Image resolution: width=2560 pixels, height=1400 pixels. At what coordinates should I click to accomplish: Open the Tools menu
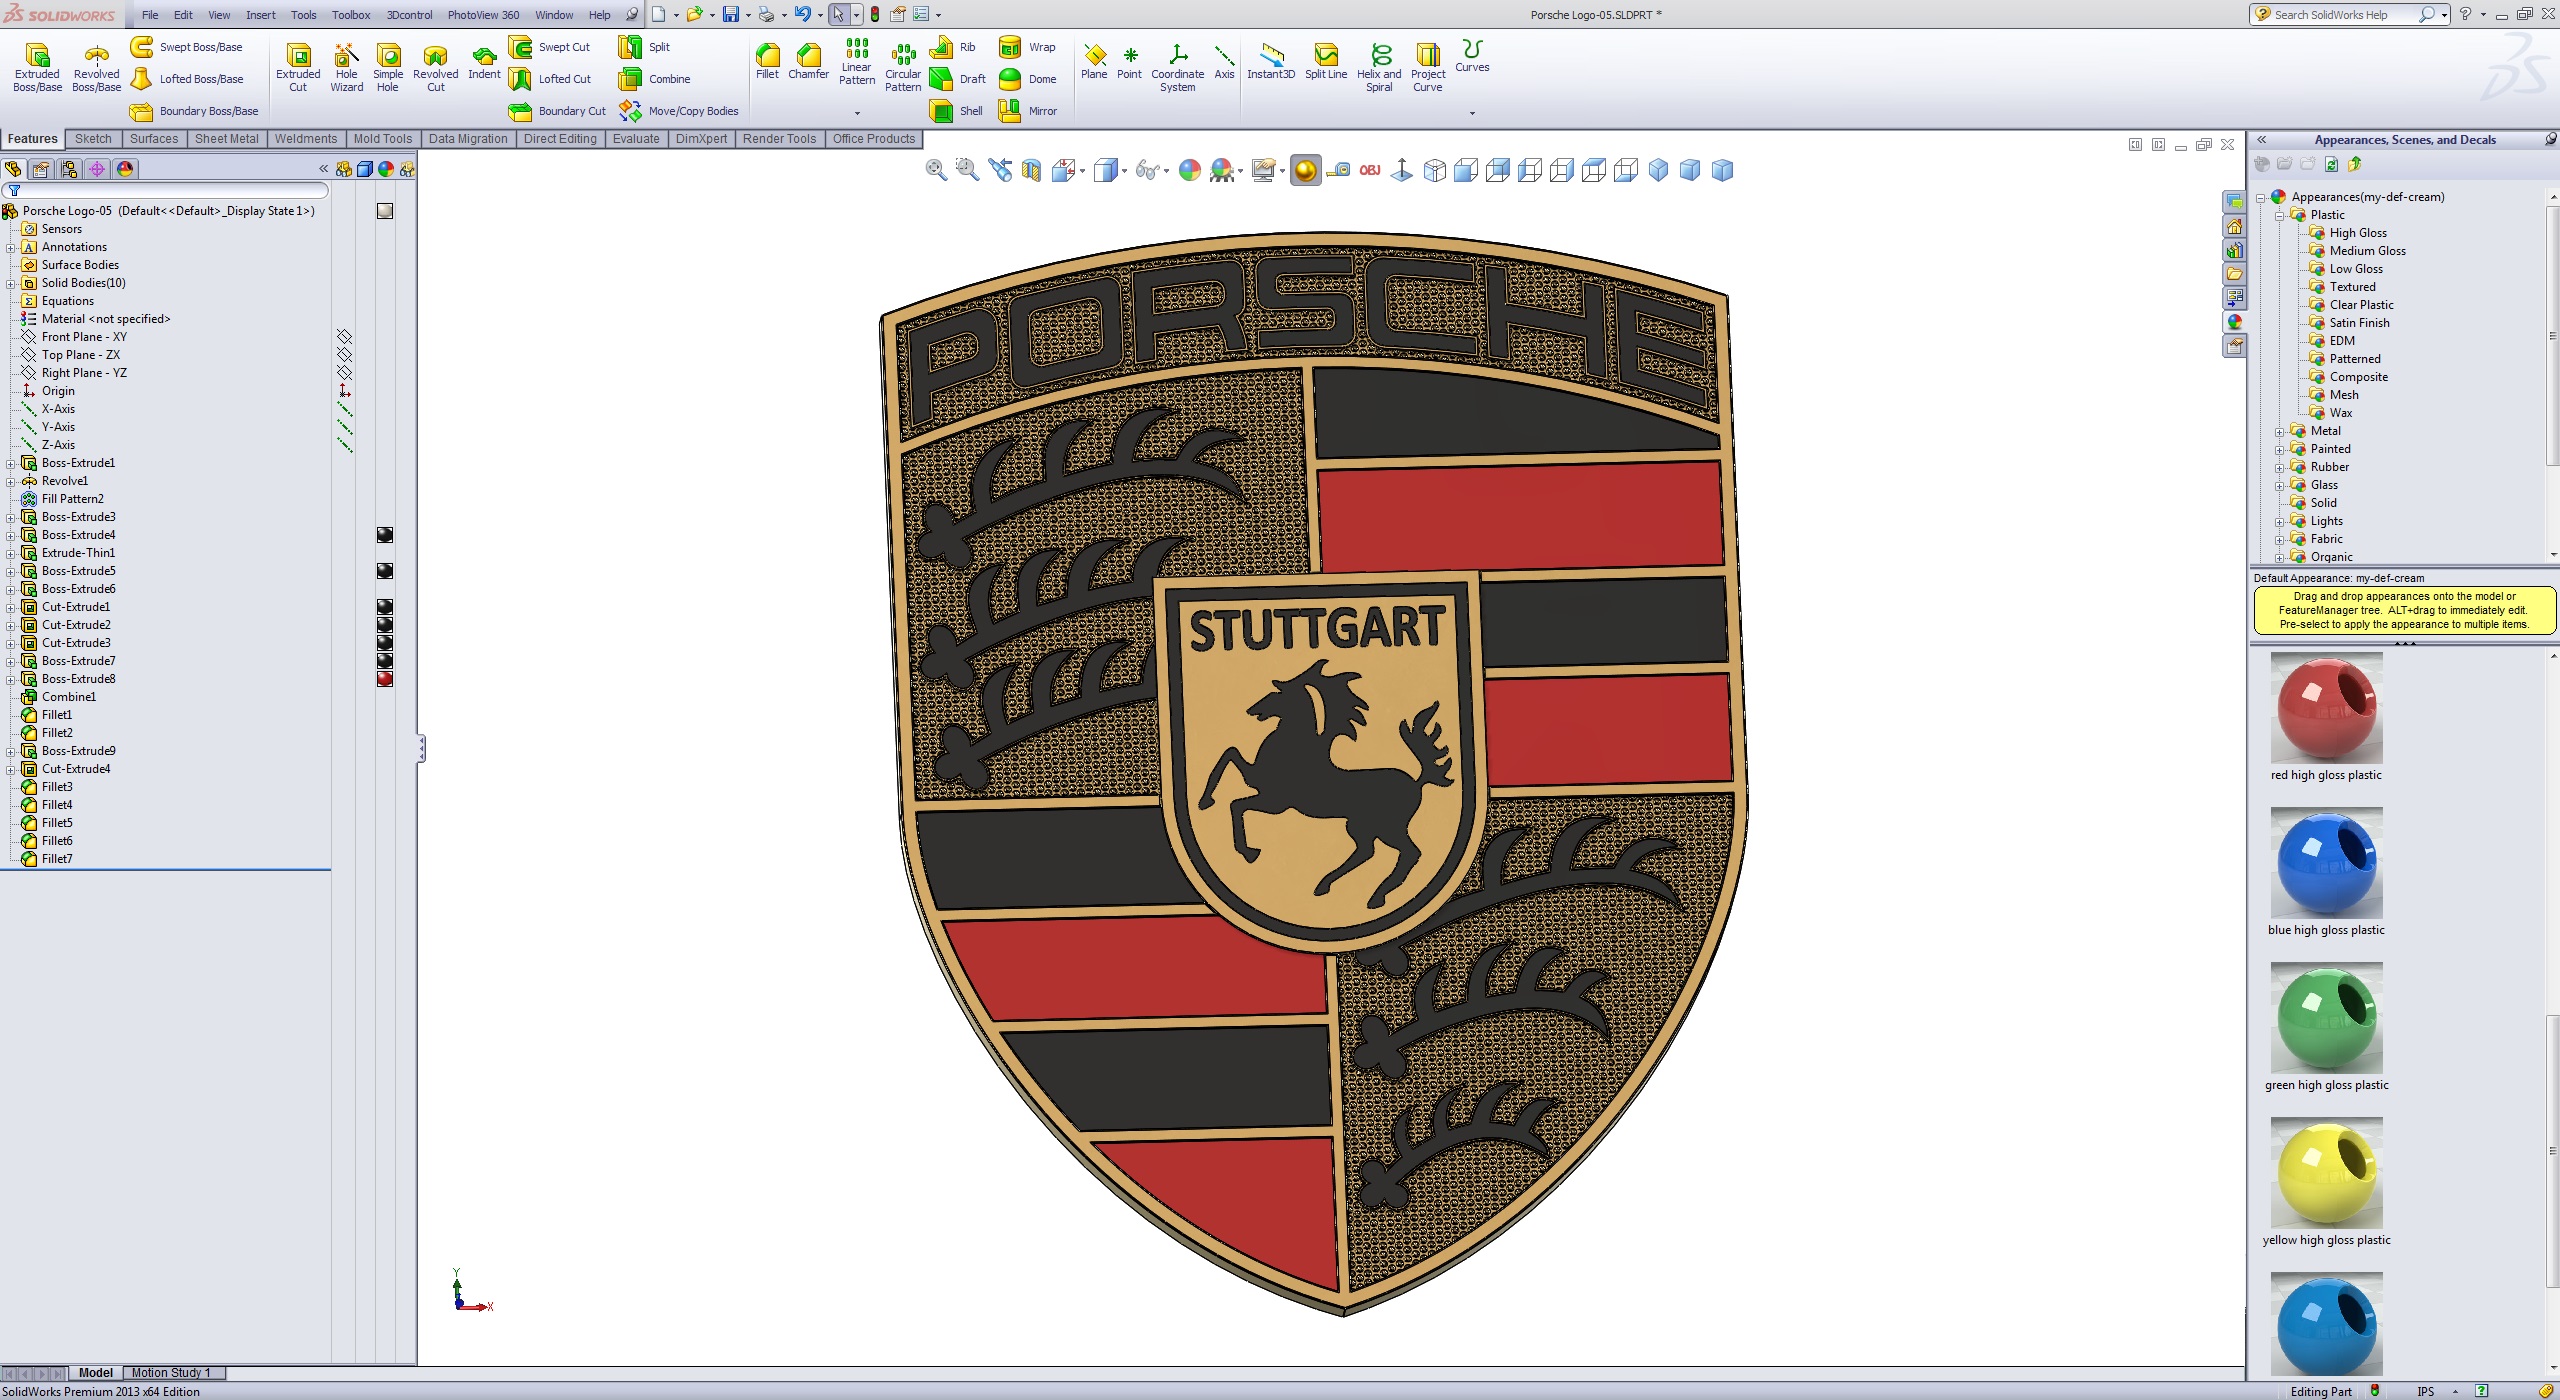pyautogui.click(x=303, y=15)
